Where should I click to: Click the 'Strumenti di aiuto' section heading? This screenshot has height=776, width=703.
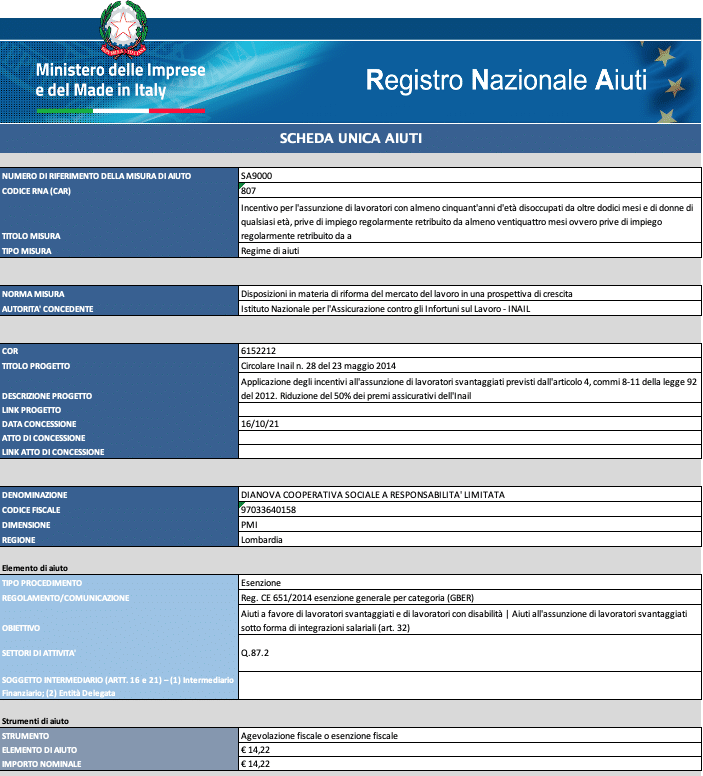click(x=35, y=721)
